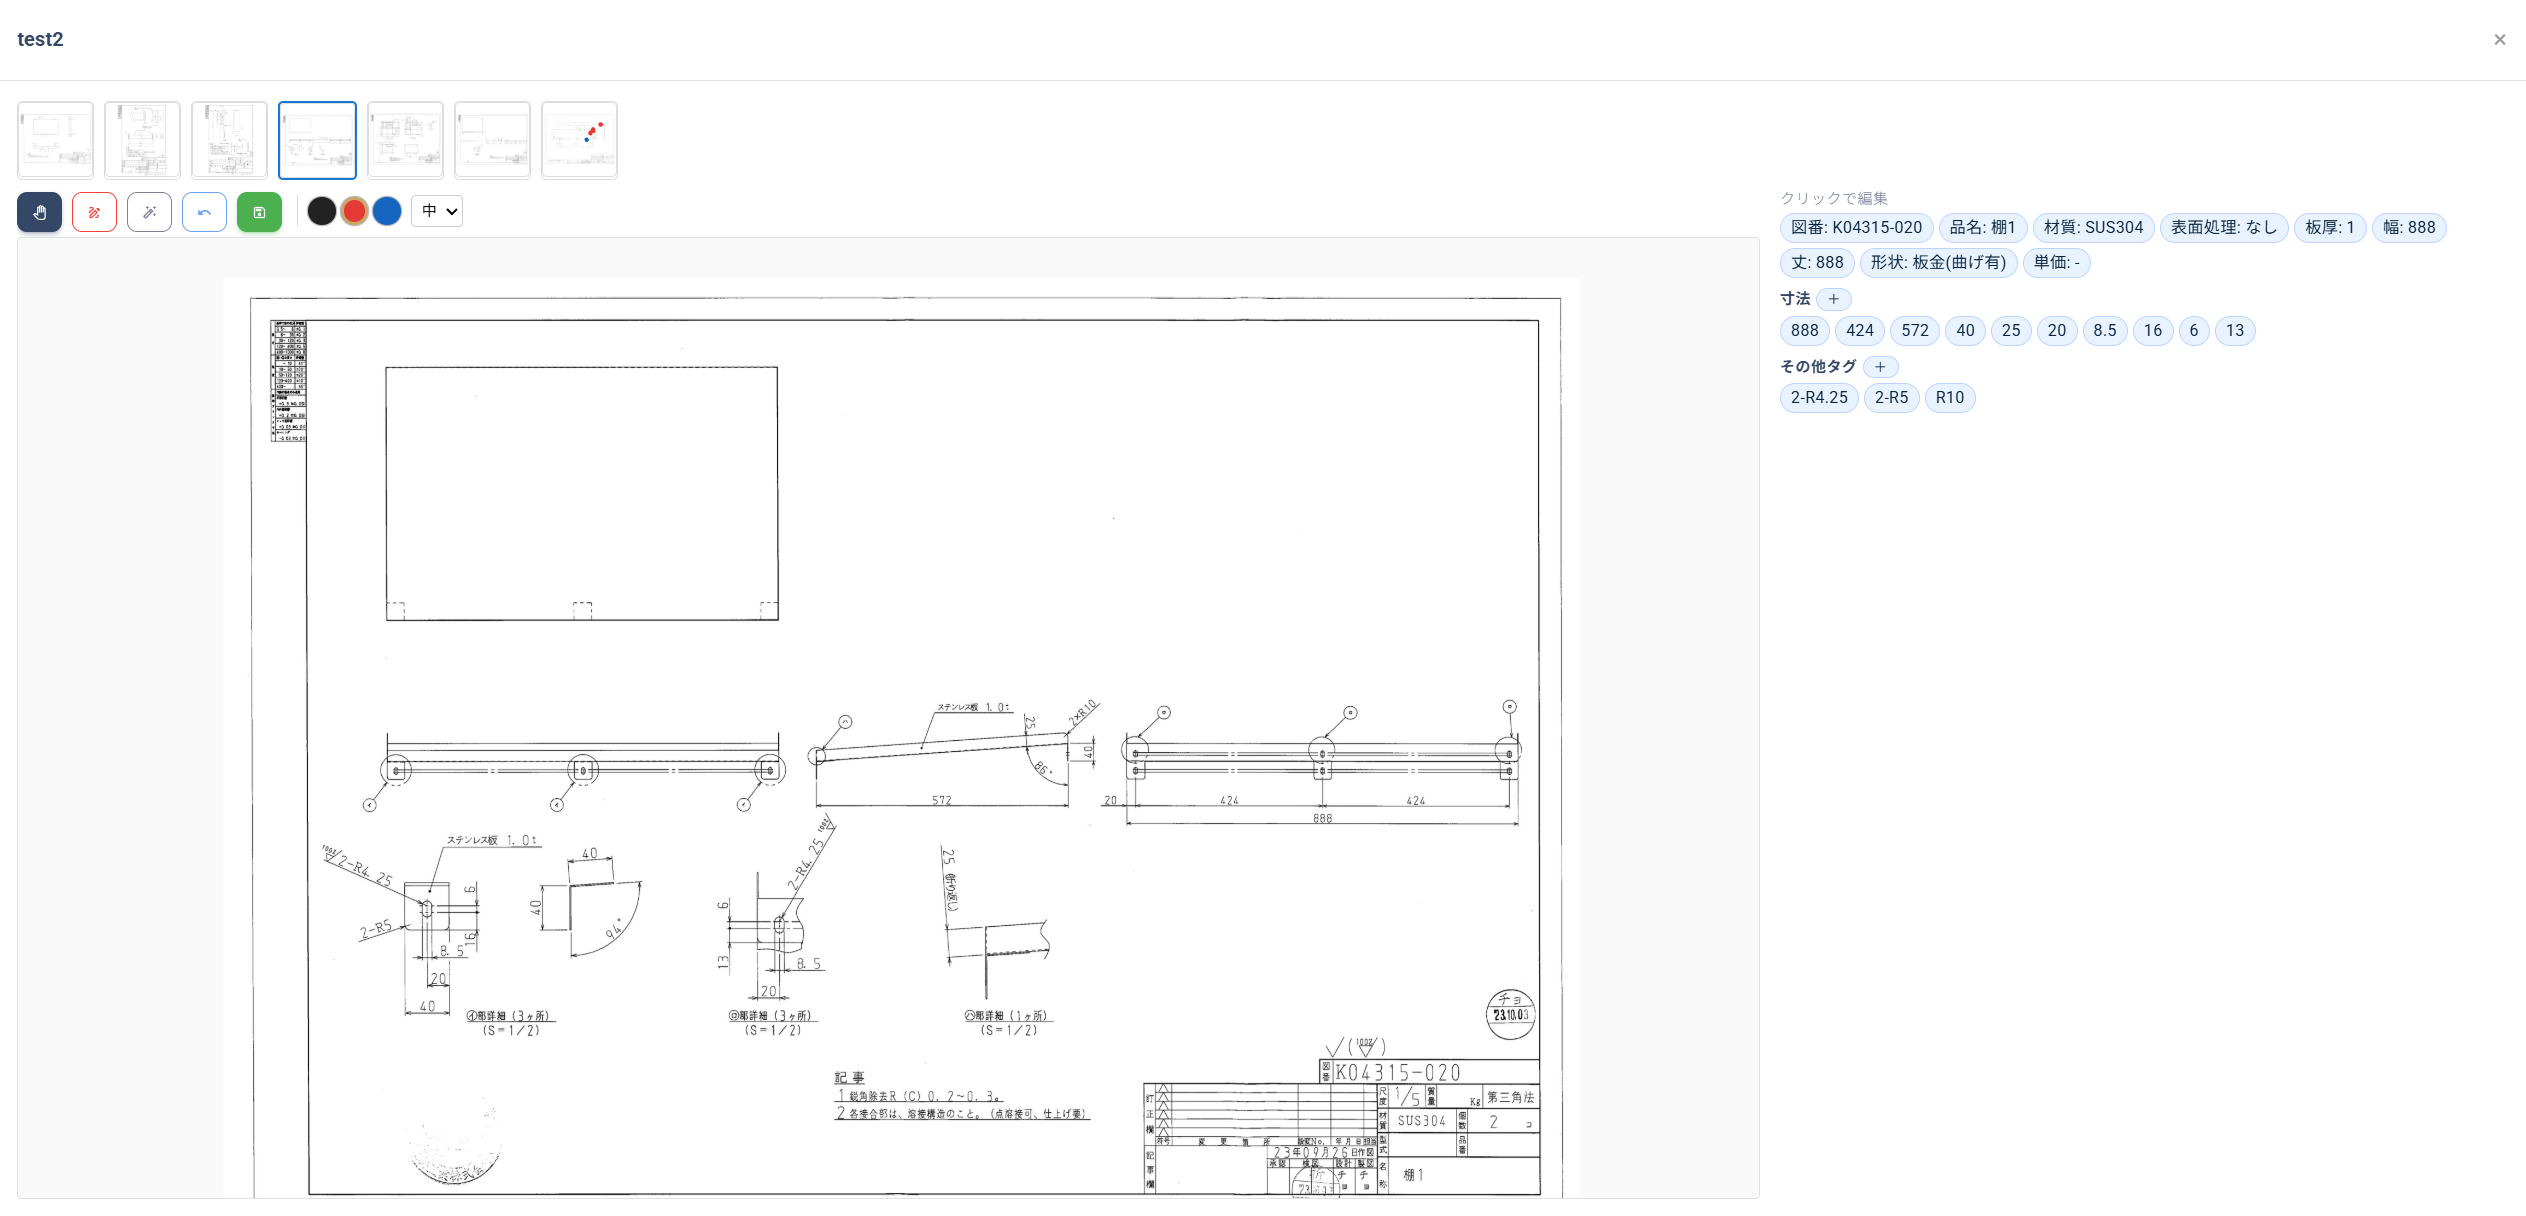Click the 25 dimension chip
The width and height of the screenshot is (2526, 1216).
pos(2011,331)
